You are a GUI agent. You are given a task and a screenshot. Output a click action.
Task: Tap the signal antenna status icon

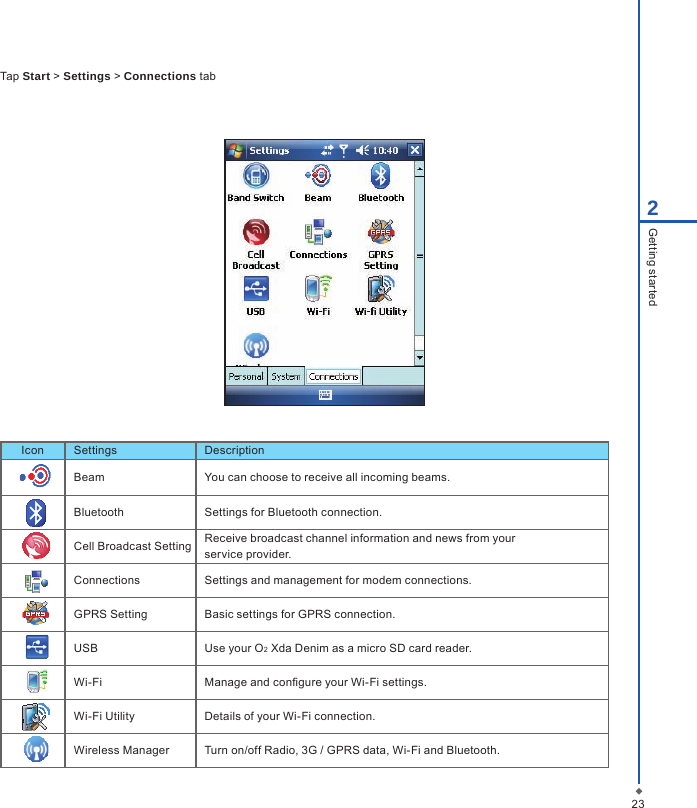click(344, 150)
